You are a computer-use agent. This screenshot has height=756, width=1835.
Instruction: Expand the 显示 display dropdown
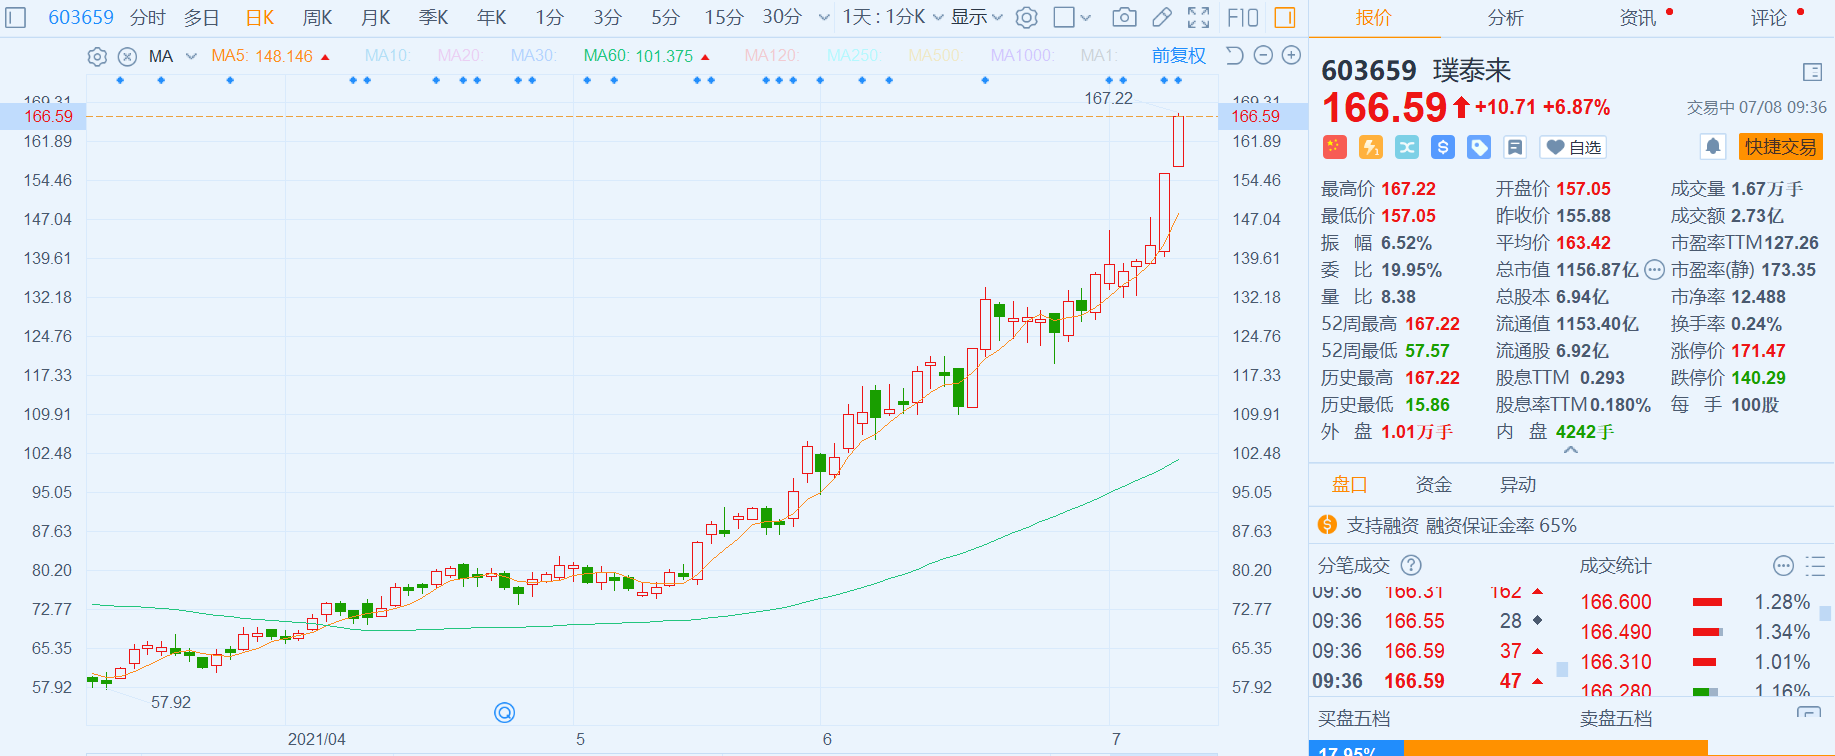point(976,18)
